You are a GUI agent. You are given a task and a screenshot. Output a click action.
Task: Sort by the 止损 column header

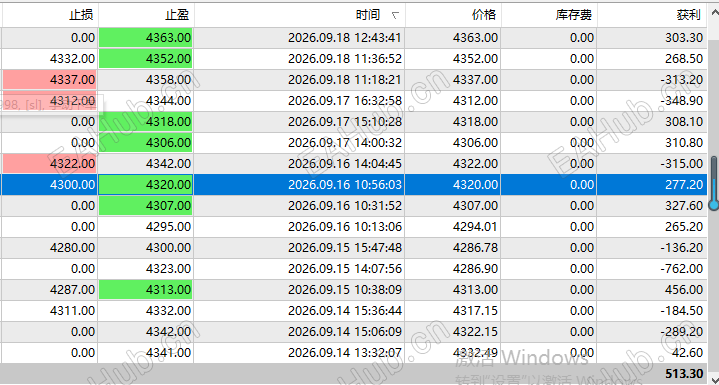[x=50, y=15]
